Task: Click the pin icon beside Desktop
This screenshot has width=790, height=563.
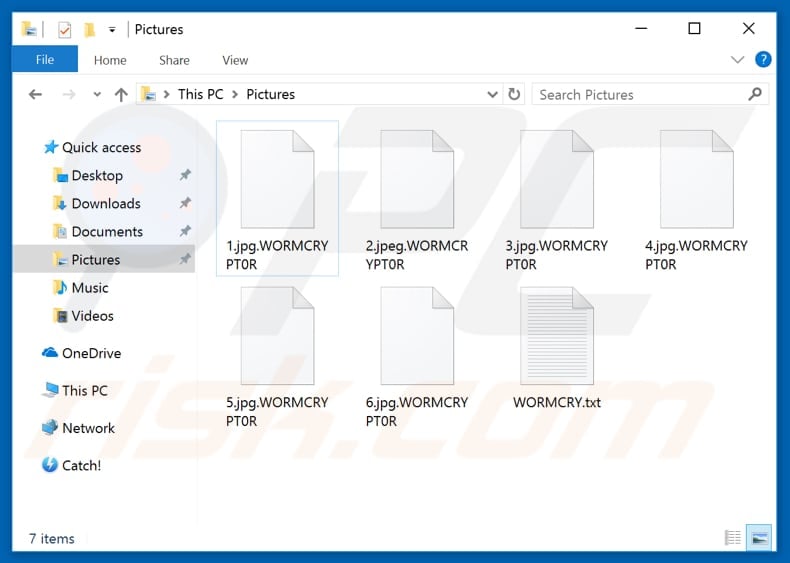Action: 185,175
